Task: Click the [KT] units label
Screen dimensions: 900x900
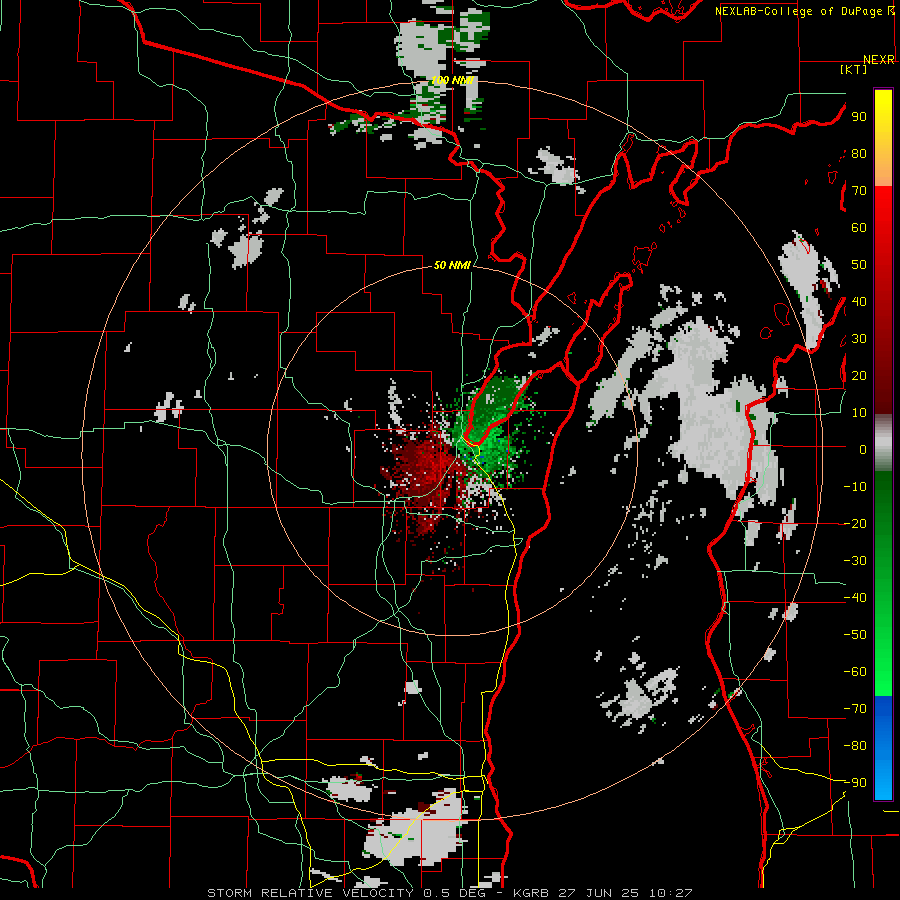Action: pyautogui.click(x=854, y=69)
